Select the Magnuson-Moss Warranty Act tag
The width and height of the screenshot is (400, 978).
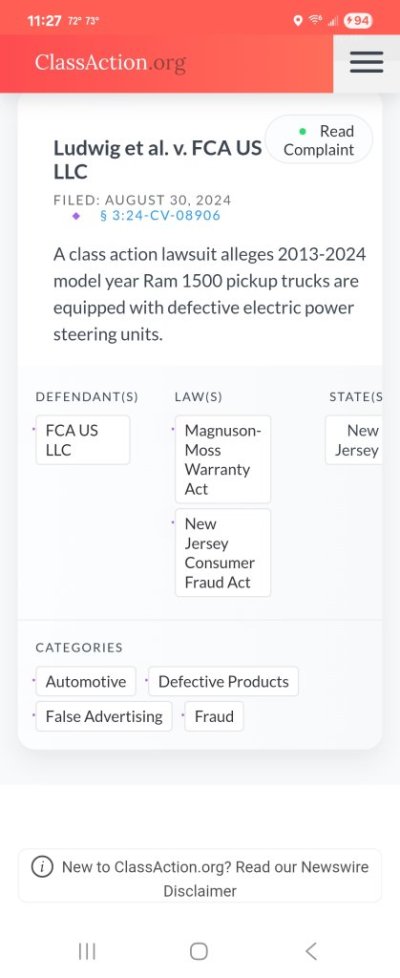click(223, 459)
